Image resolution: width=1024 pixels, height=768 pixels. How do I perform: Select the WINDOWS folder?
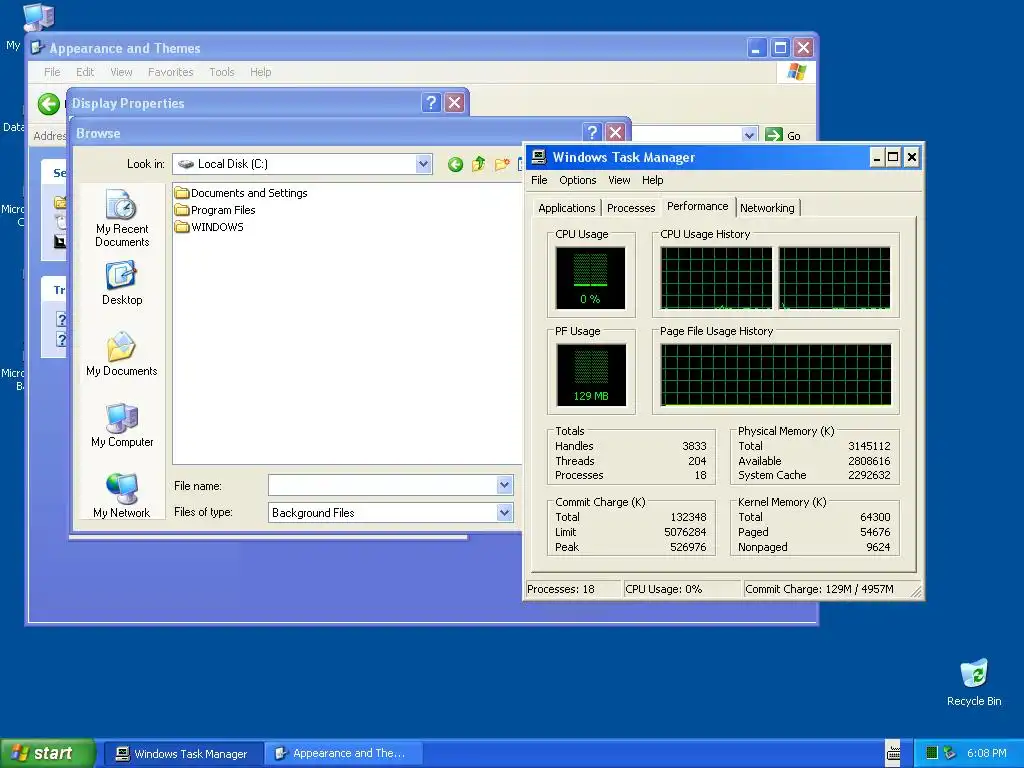coord(209,227)
